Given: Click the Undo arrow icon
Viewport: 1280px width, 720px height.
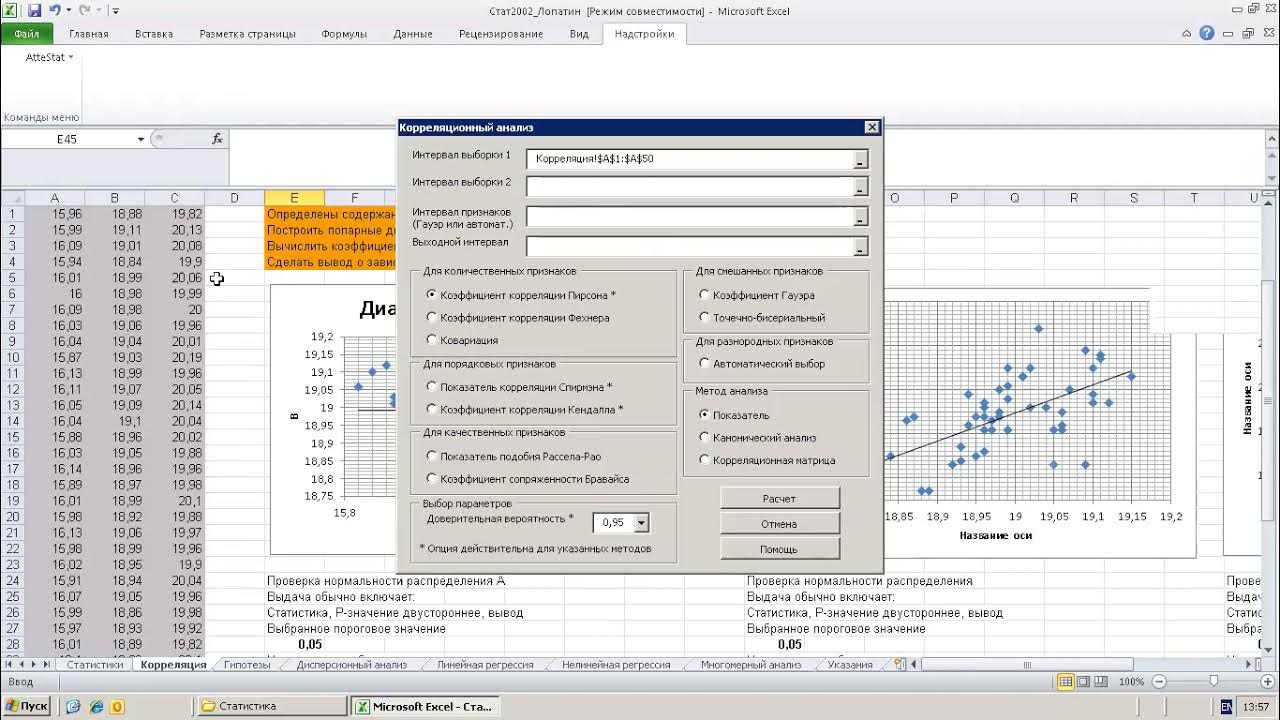Looking at the screenshot, I should [x=55, y=11].
